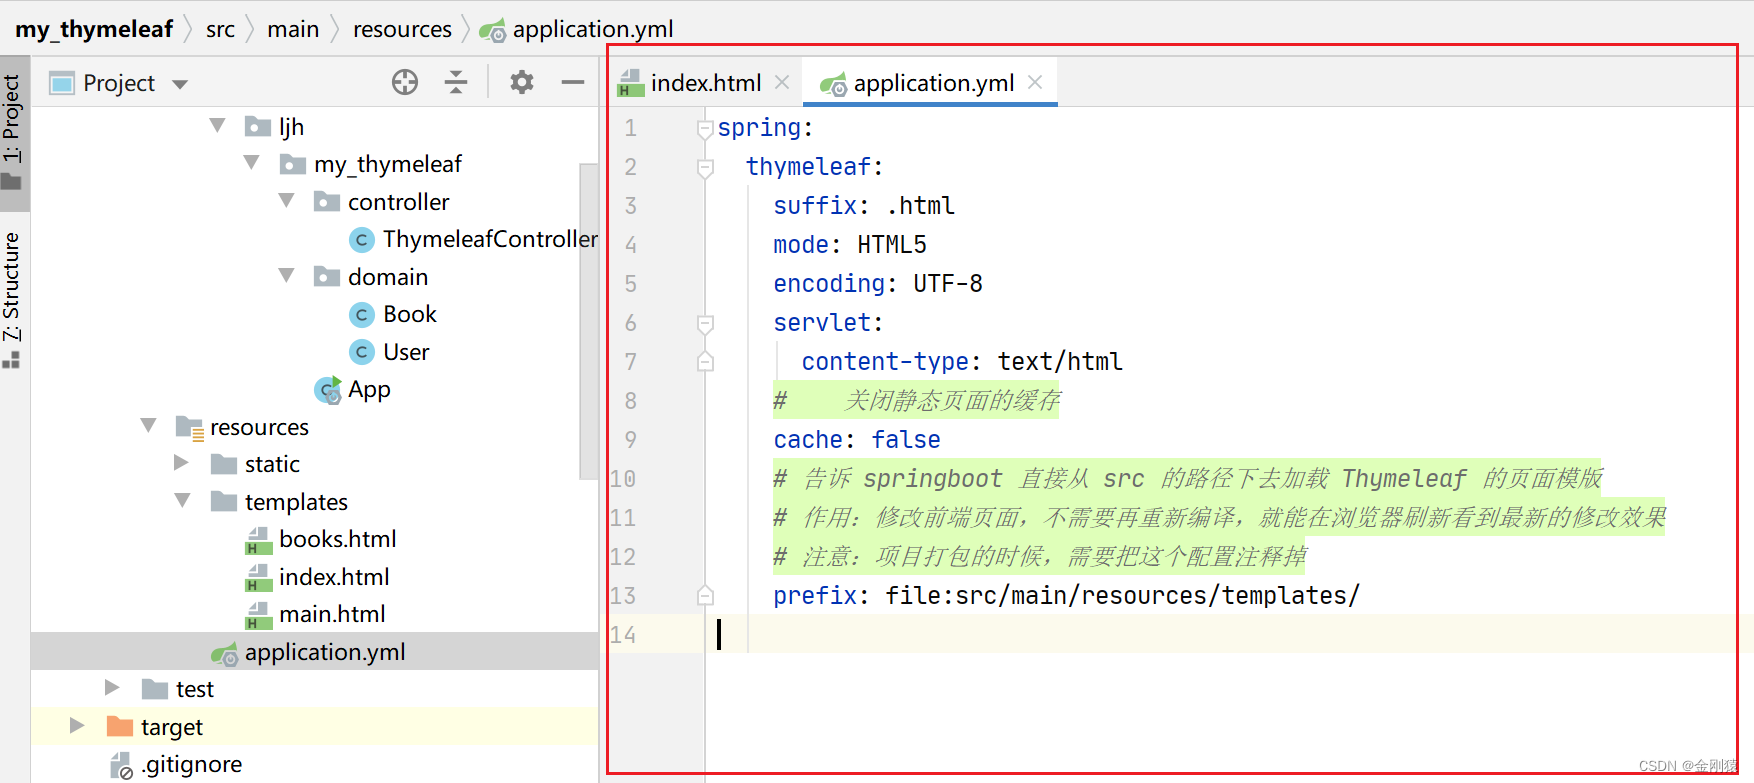
Task: Click the templates folder icon
Action: 224,501
